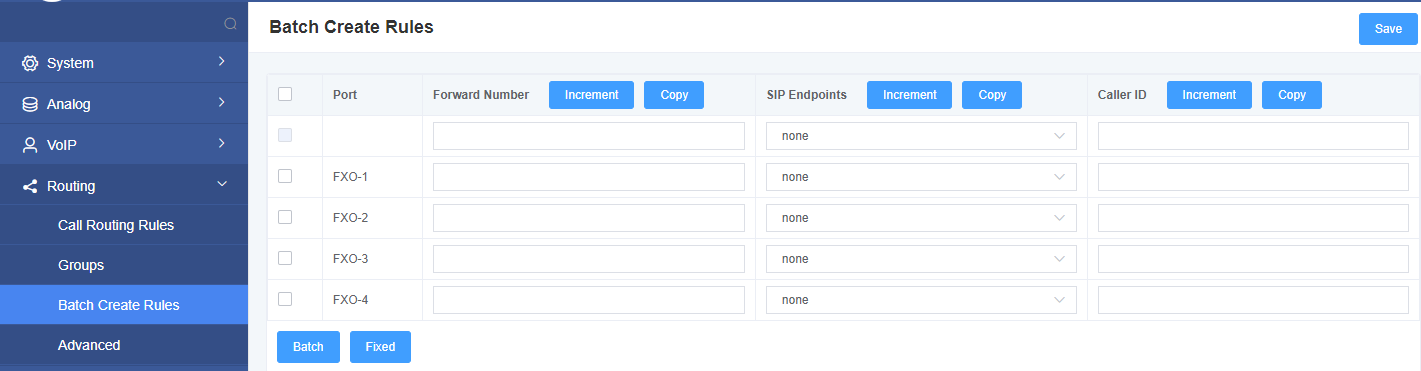This screenshot has width=1421, height=371.
Task: Click Copy for Caller ID
Action: 1292,95
